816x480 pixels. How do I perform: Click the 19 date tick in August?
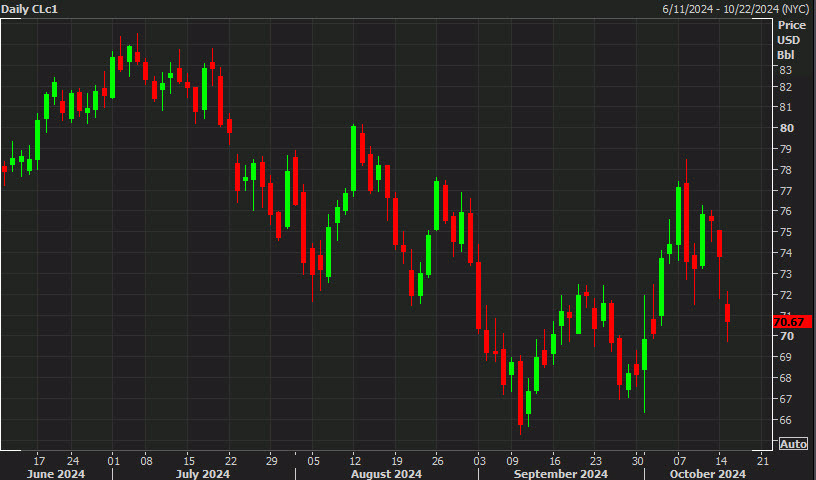pos(396,461)
